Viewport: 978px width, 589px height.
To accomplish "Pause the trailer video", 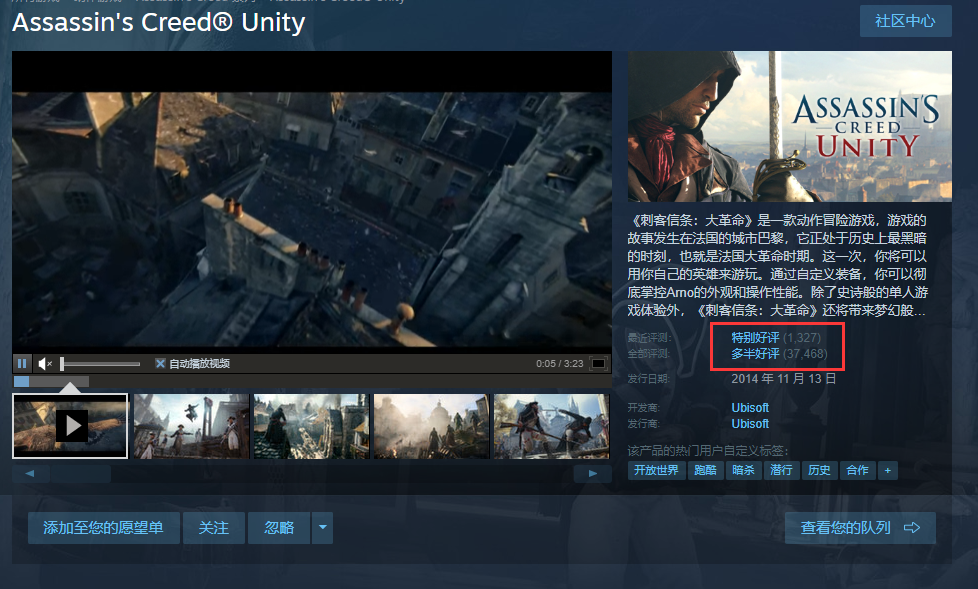I will click(x=22, y=363).
